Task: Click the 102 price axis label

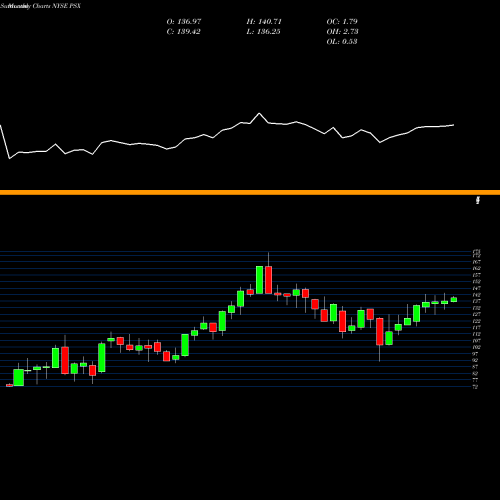Action: tap(477, 347)
